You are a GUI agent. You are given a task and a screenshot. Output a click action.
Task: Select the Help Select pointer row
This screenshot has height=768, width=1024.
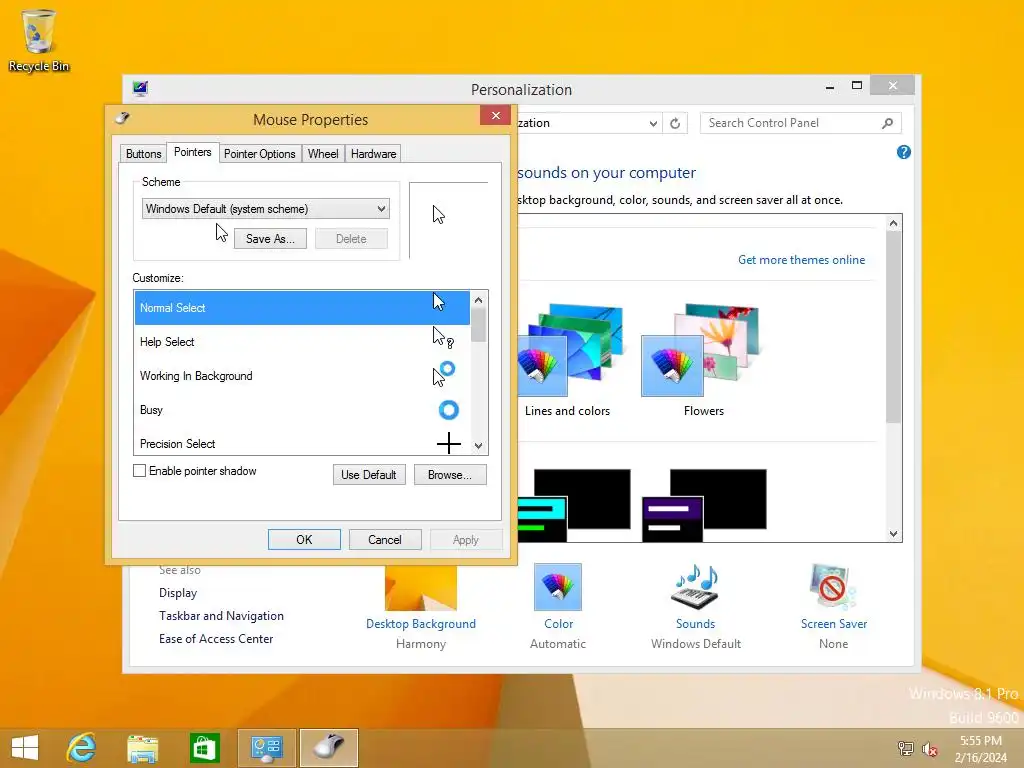pos(302,342)
